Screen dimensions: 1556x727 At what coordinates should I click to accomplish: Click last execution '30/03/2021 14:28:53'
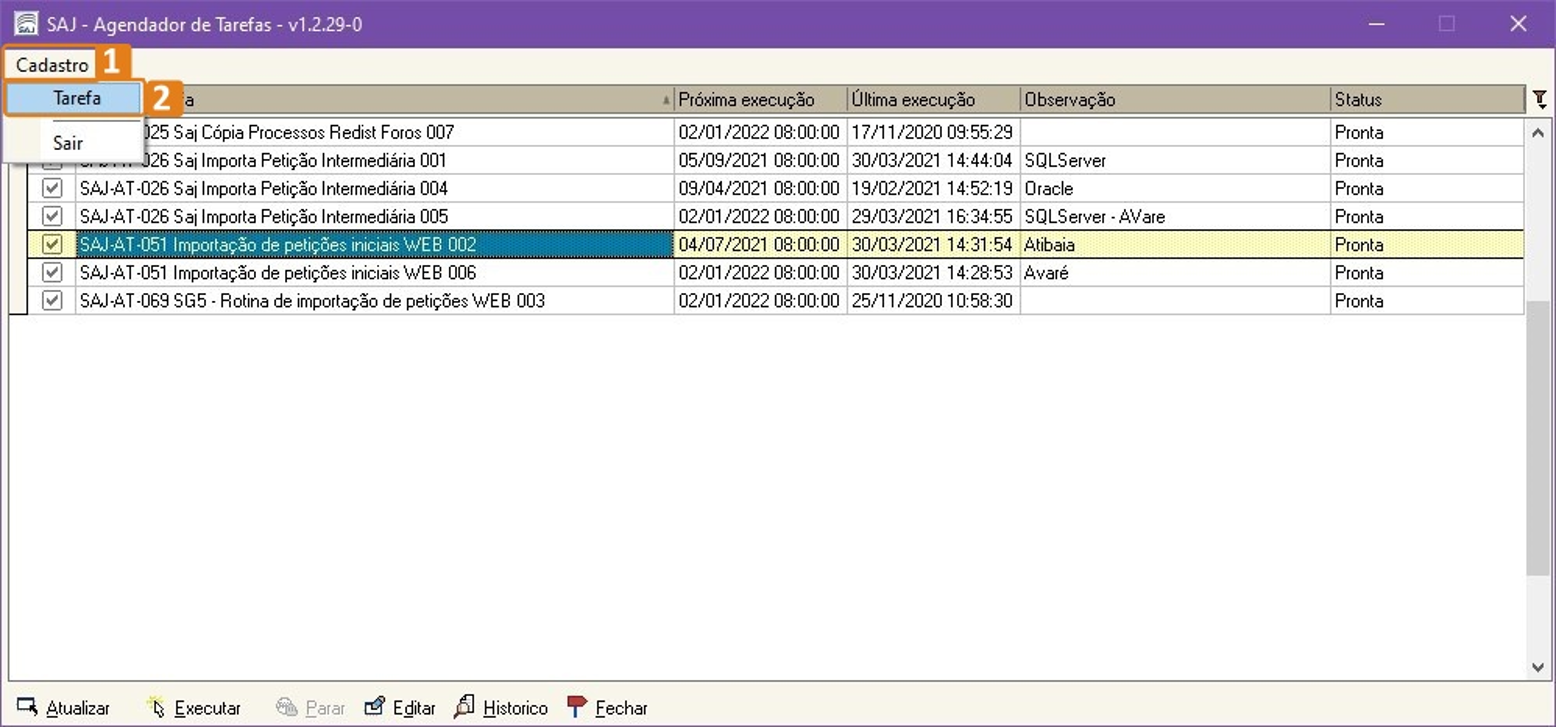tap(932, 272)
